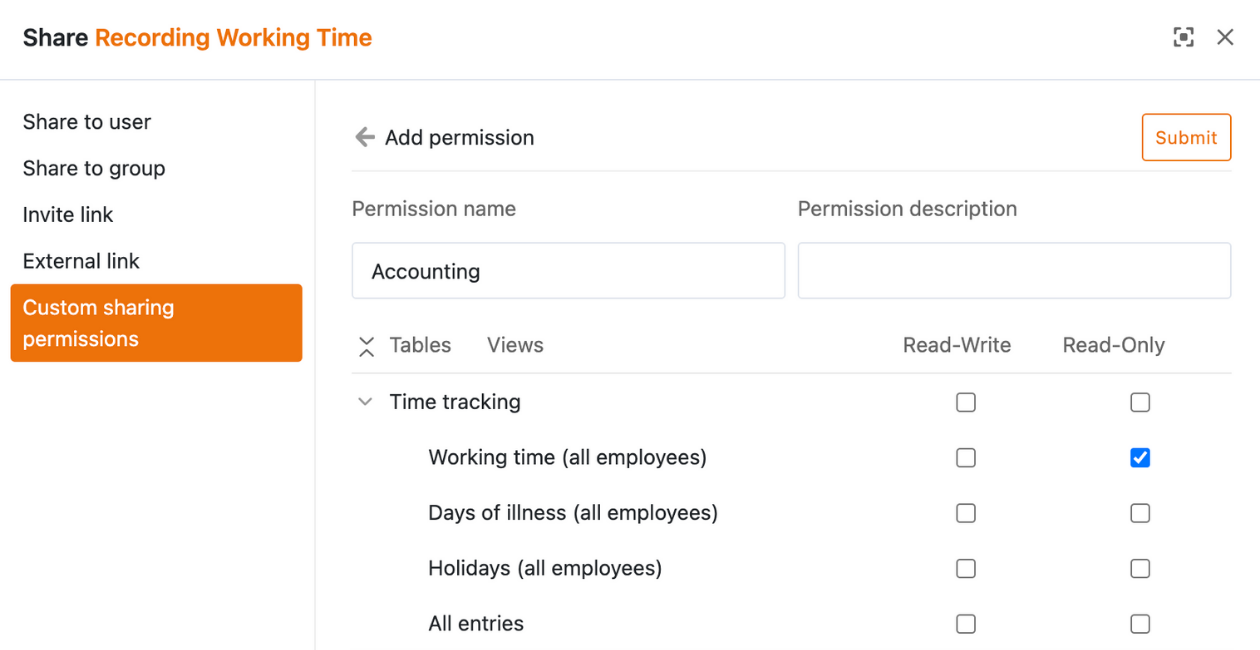Click the collapse-all icon next to Tables
The image size is (1260, 650).
coord(366,346)
